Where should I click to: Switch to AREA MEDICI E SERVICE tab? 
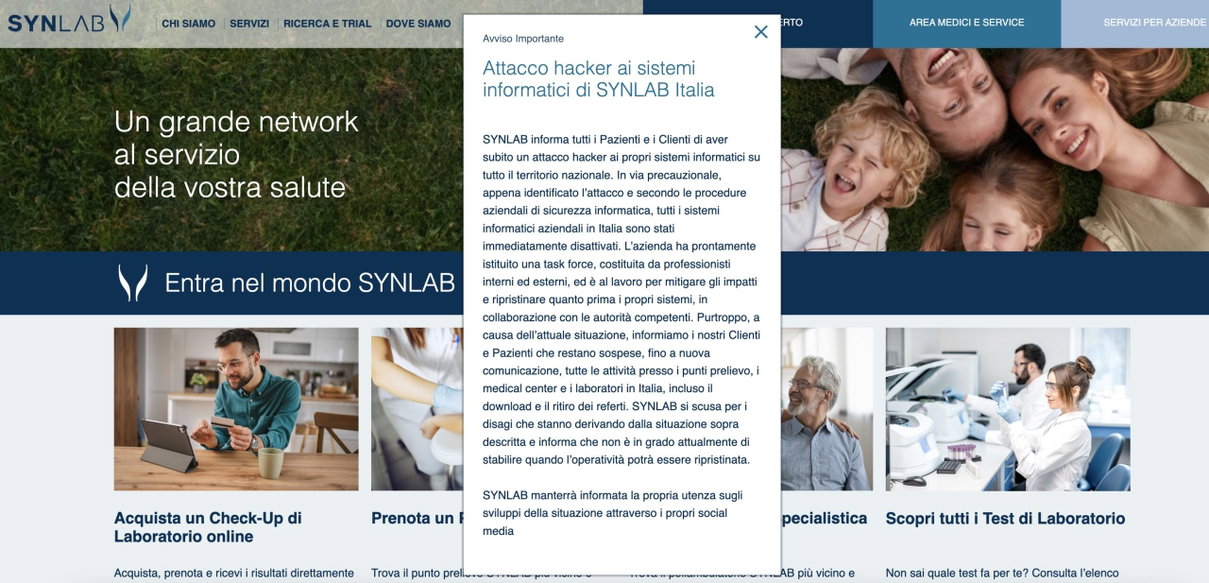click(x=967, y=23)
